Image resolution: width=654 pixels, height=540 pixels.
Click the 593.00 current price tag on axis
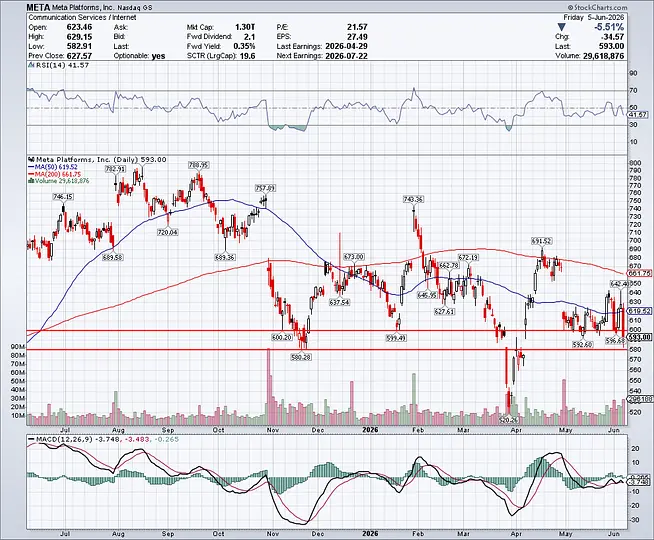(x=639, y=337)
